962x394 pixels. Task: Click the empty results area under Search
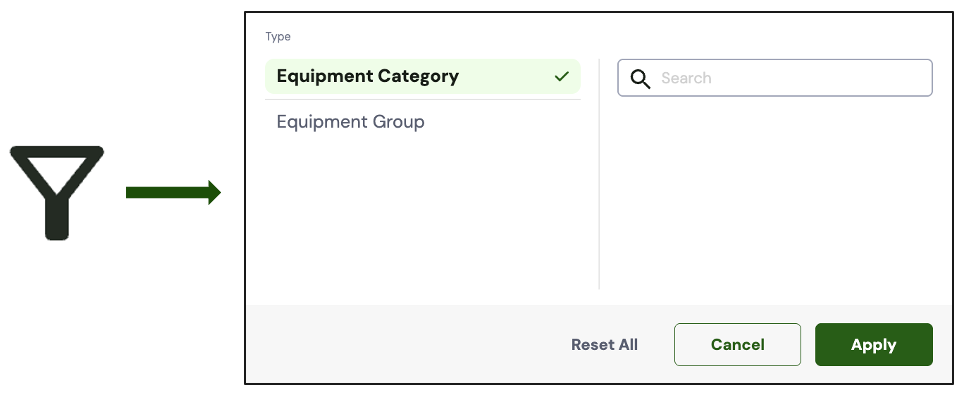coord(775,193)
